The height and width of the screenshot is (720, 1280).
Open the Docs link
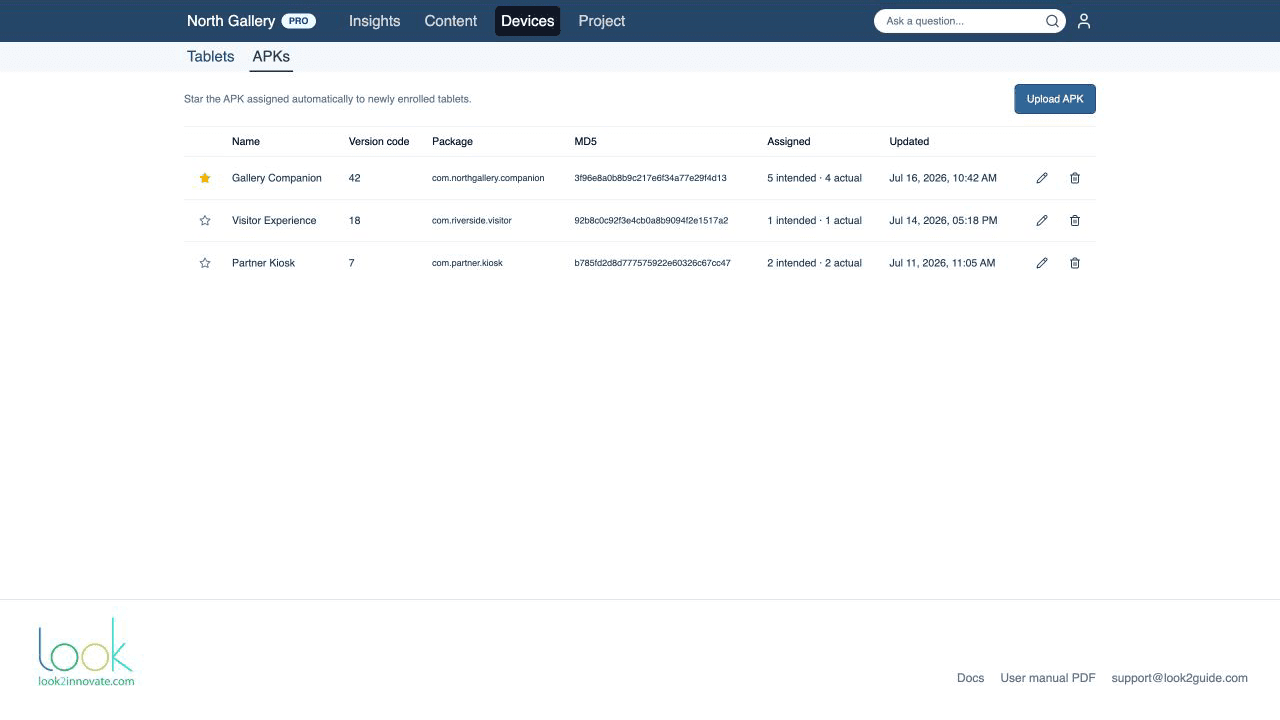pos(970,678)
